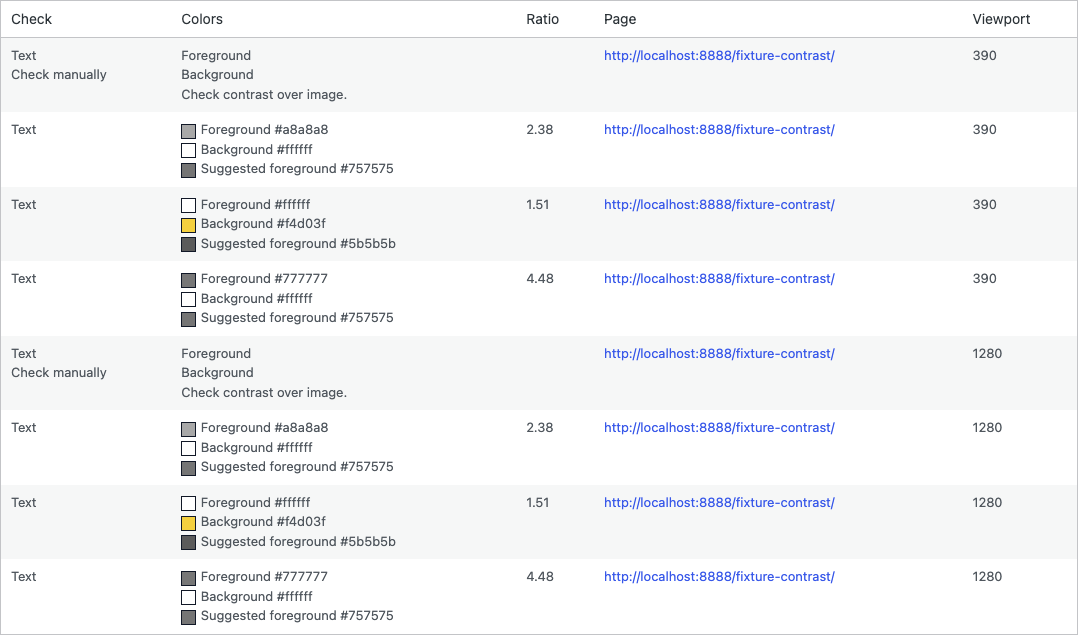
Task: Select the suggested #5b5b5b swatch for viewport 390
Action: pyautogui.click(x=188, y=244)
